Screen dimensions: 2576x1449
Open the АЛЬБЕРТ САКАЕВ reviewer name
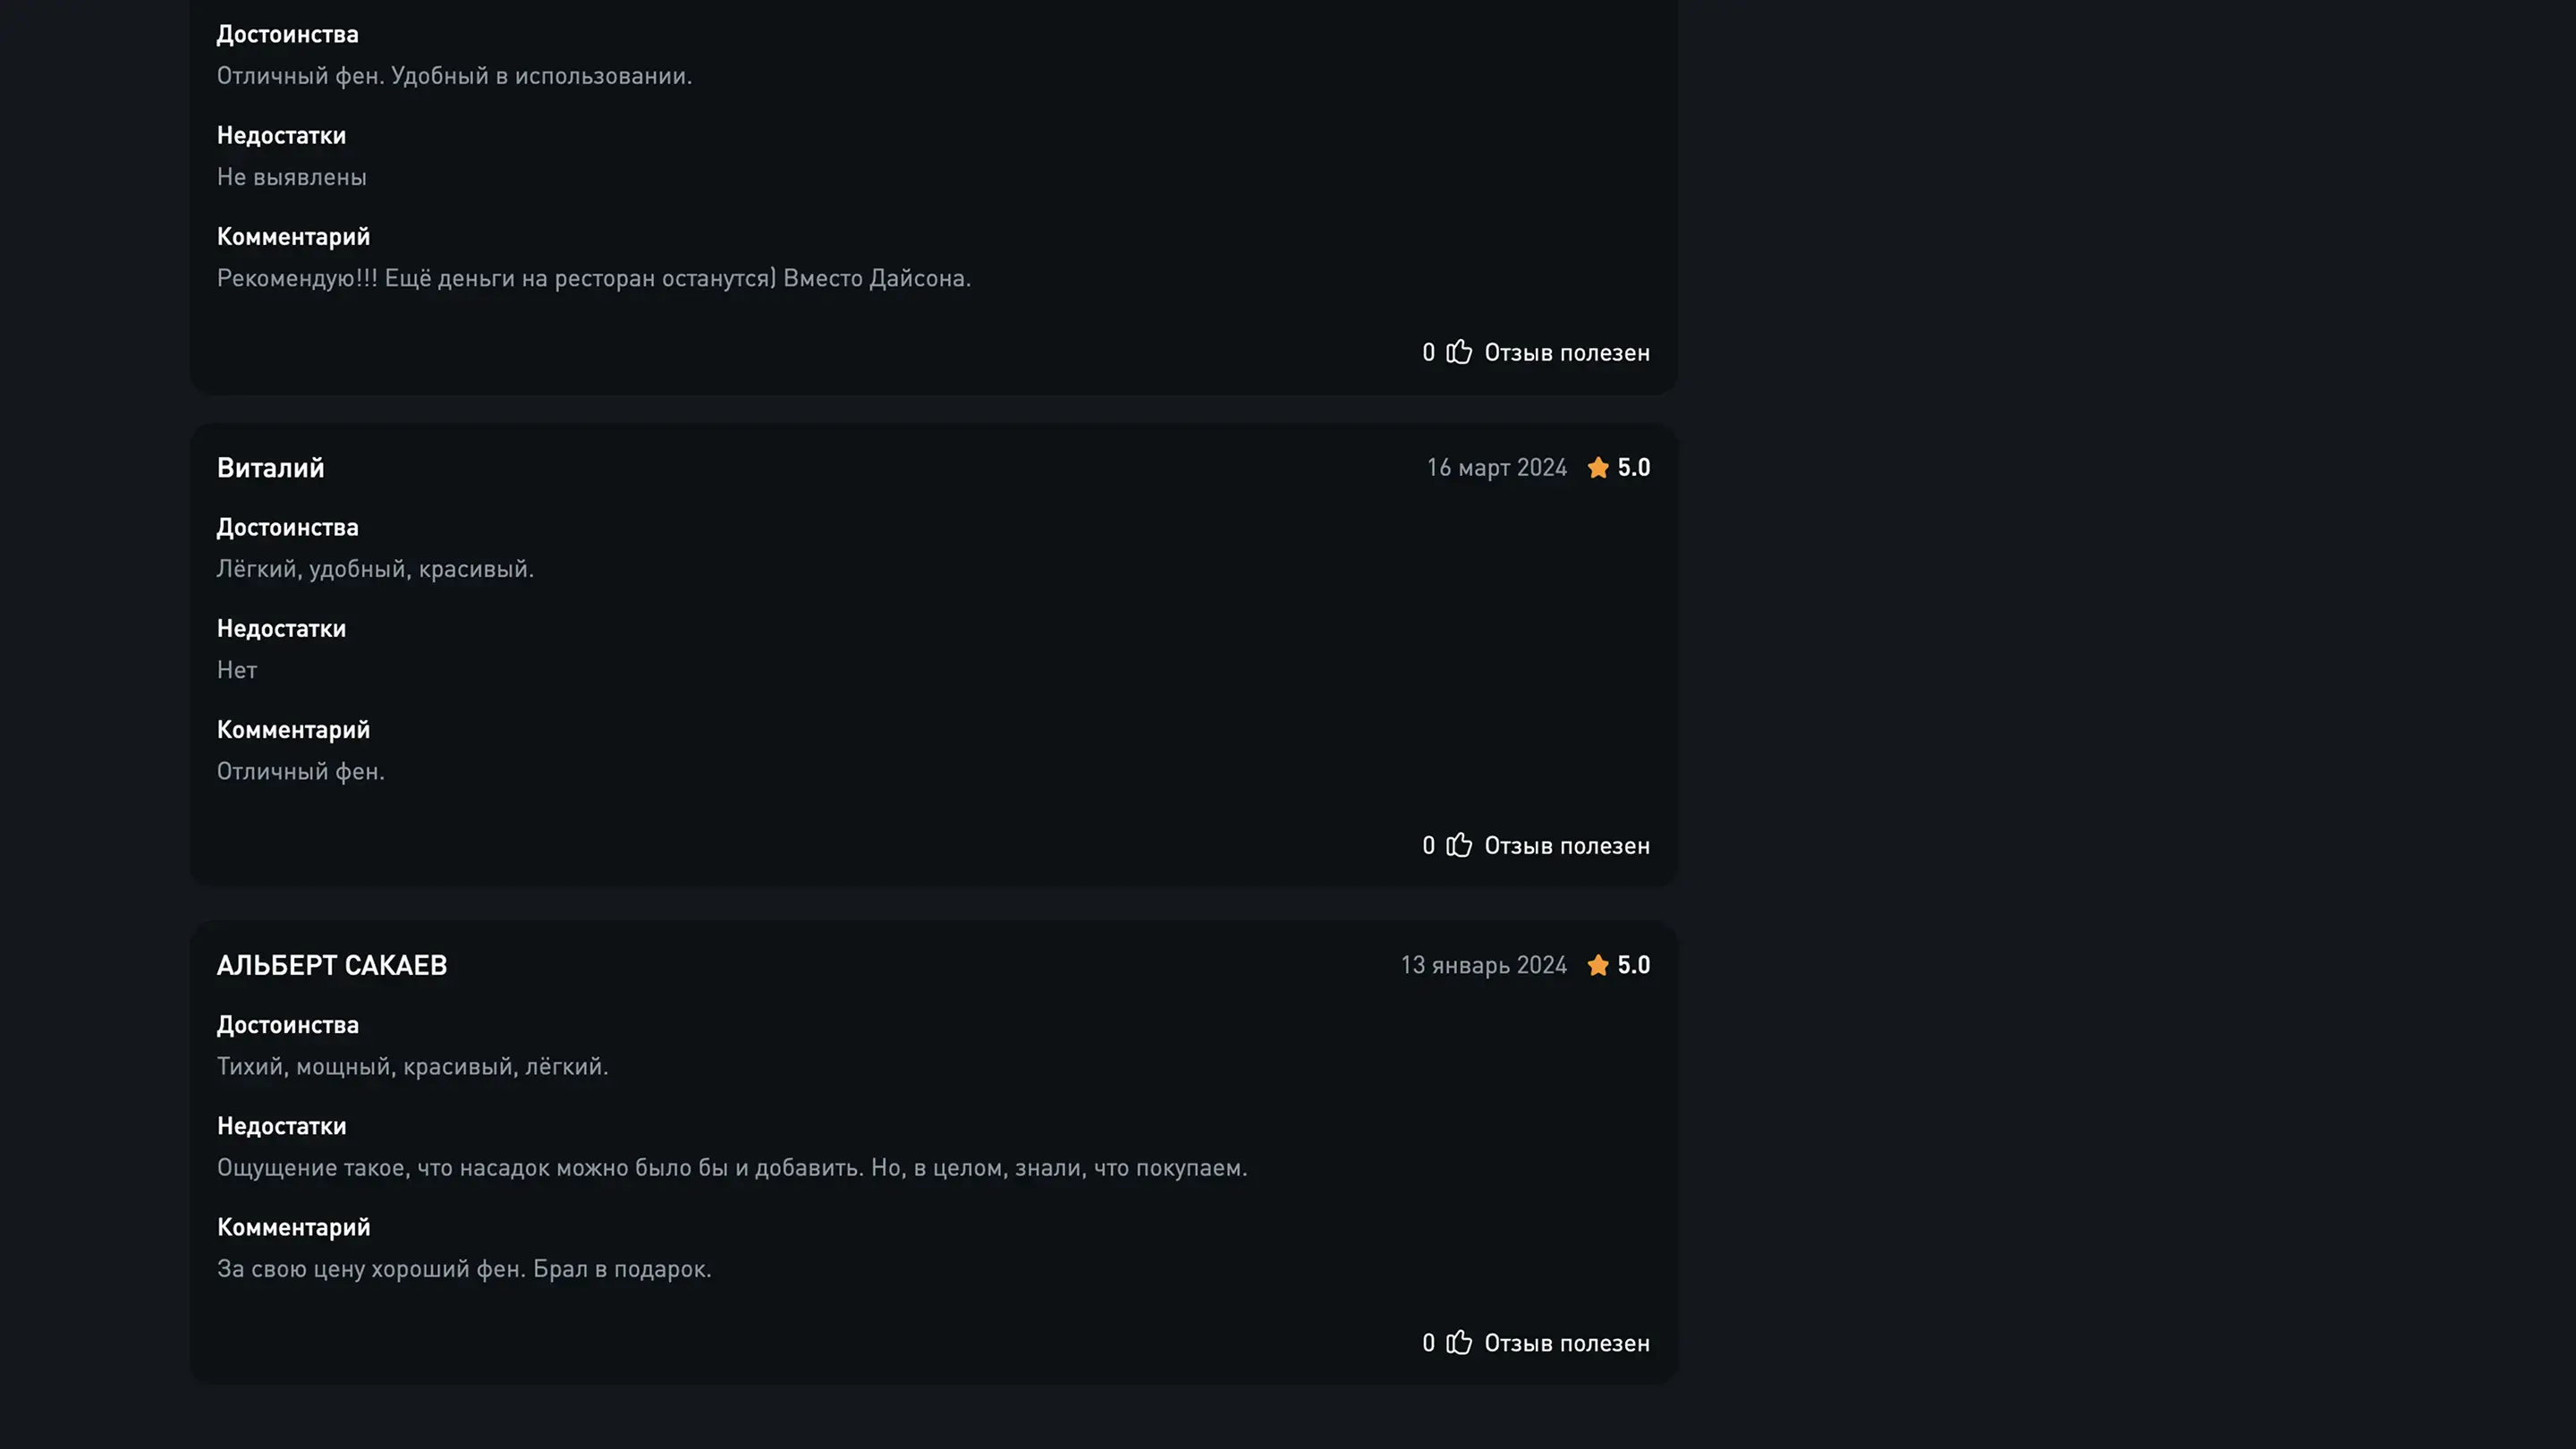point(332,965)
